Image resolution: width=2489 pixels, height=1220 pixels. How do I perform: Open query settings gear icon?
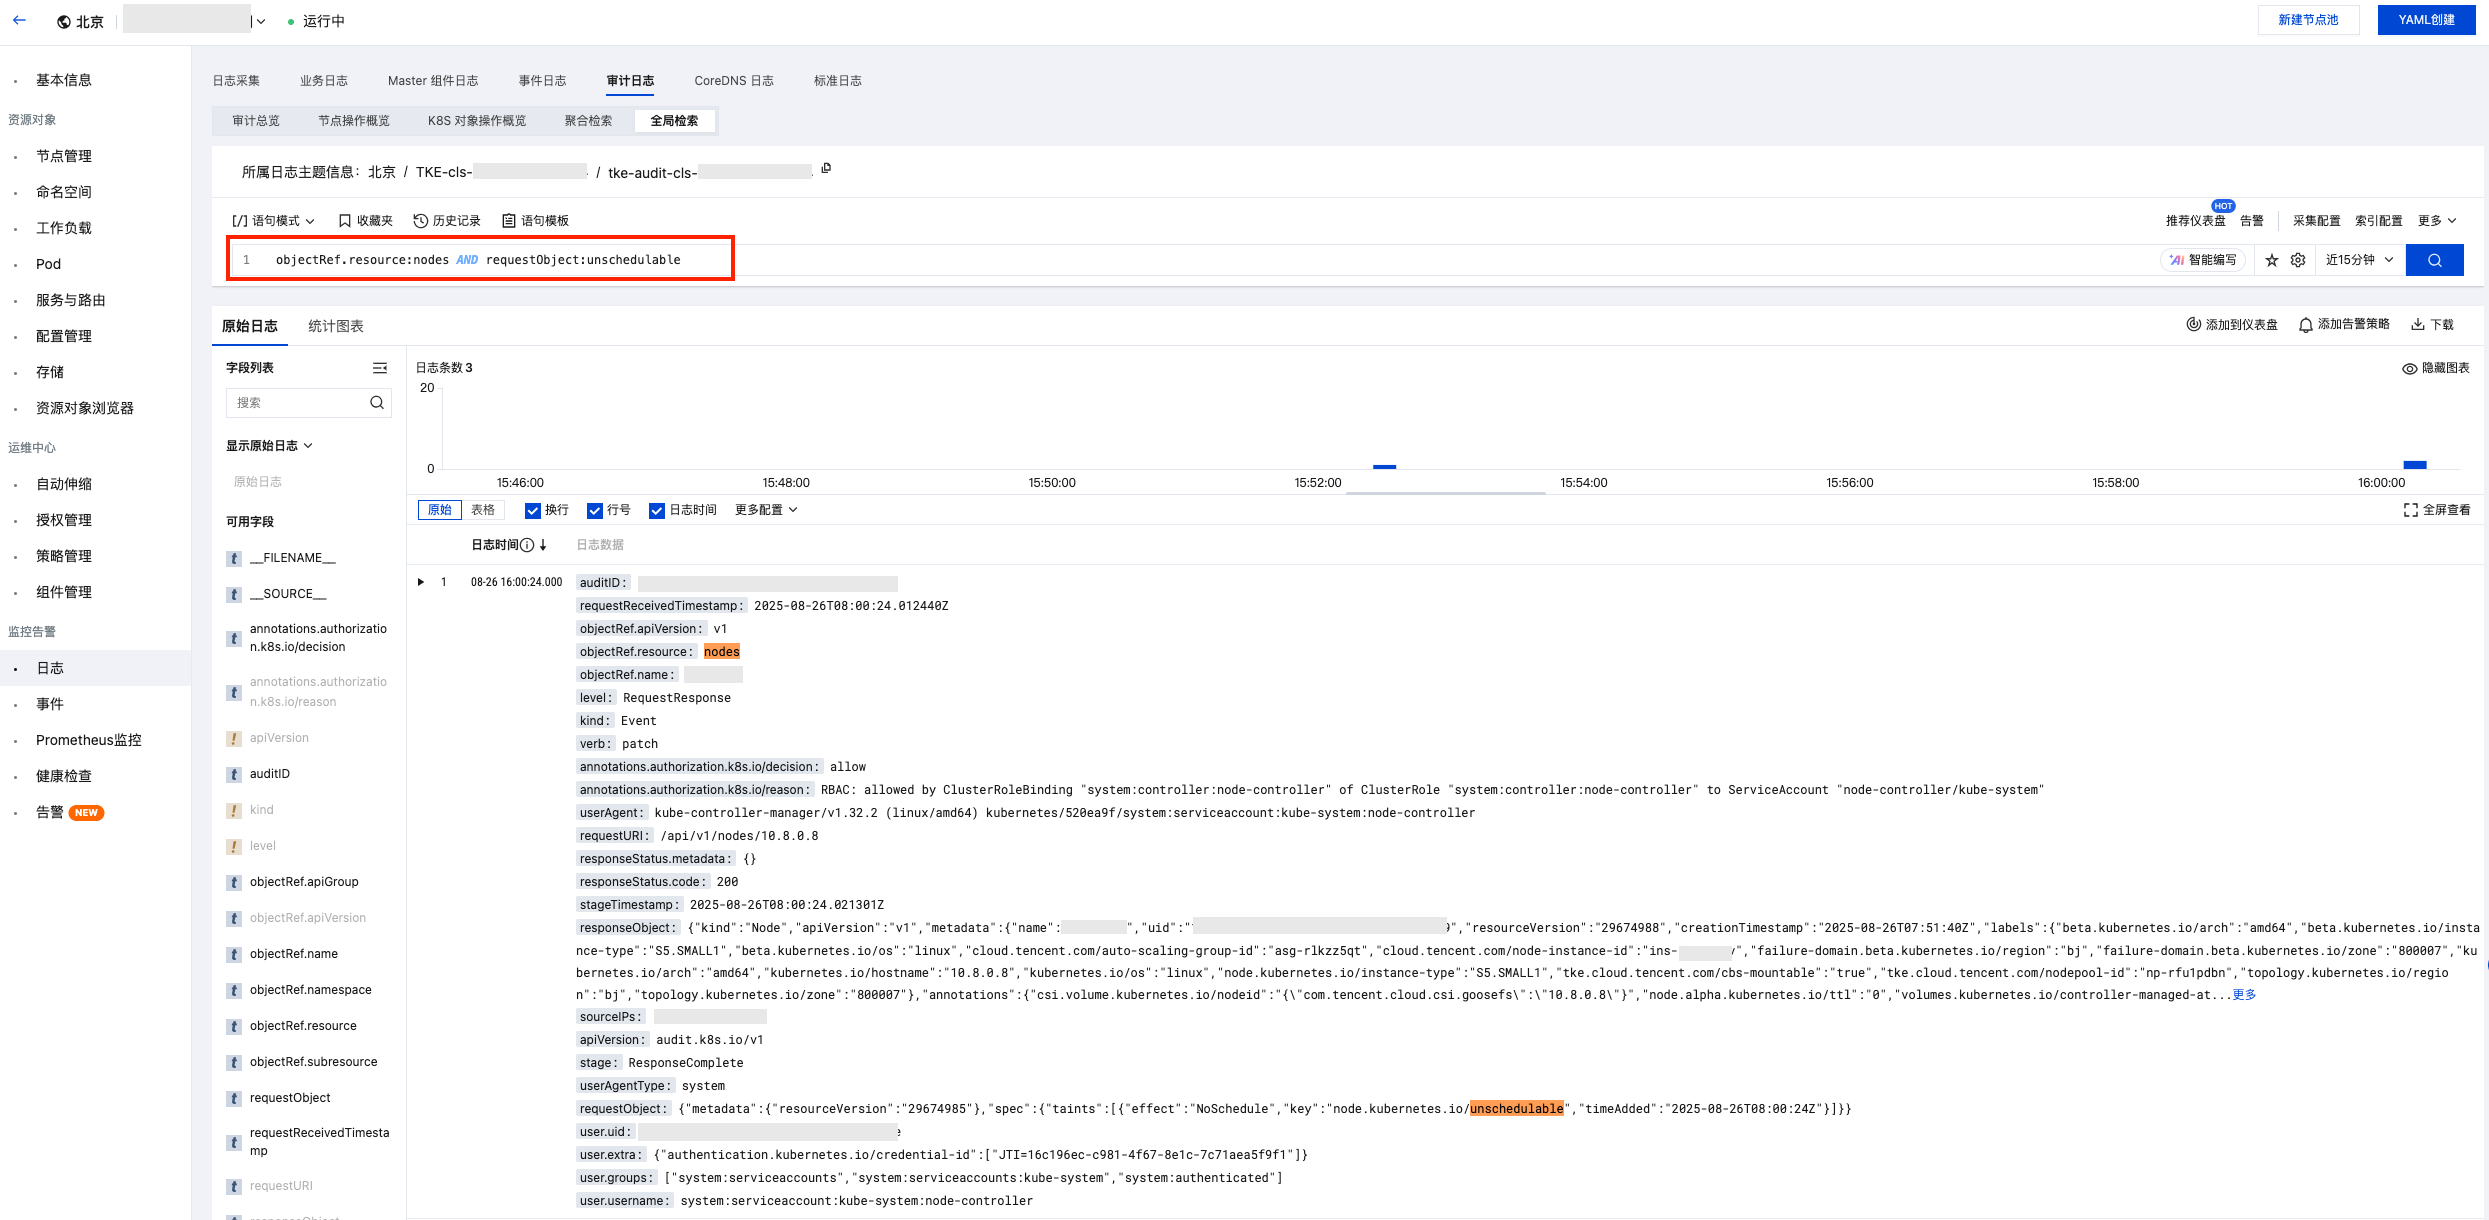click(2298, 260)
